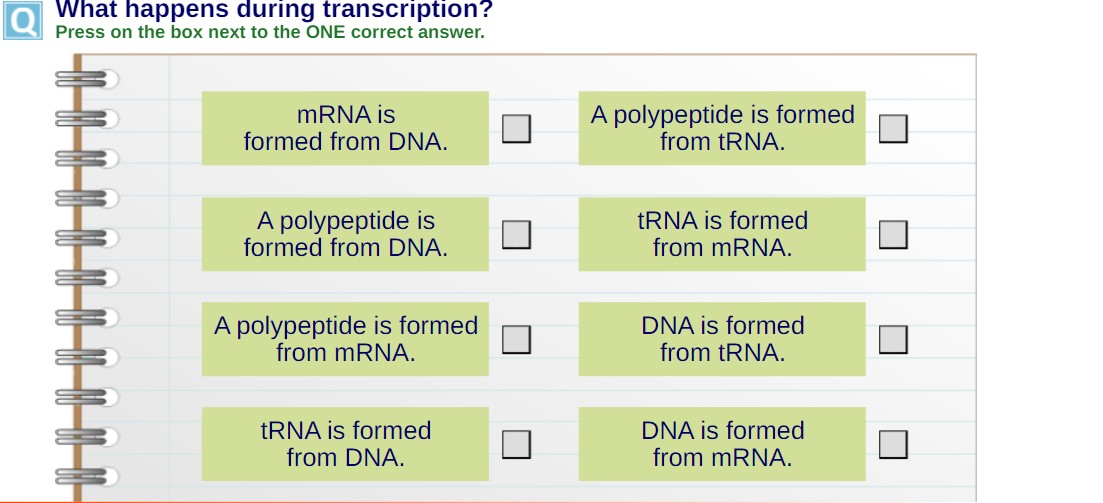Mark the checkbox for DNA formed from mRNA
1103x503 pixels.
[893, 444]
